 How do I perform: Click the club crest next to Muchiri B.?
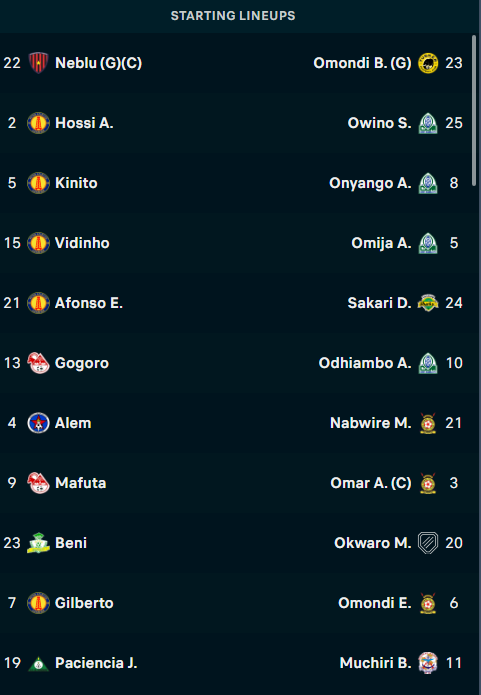[x=428, y=663]
